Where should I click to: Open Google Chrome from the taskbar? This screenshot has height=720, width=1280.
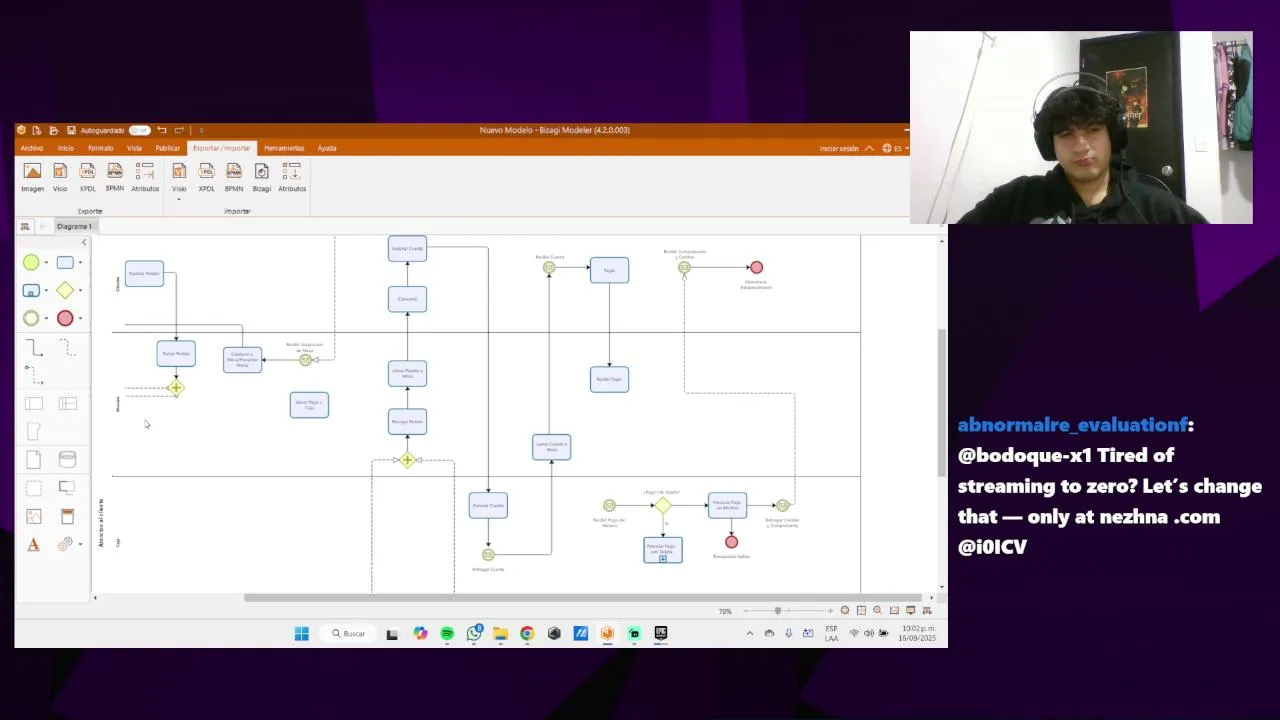(x=527, y=633)
